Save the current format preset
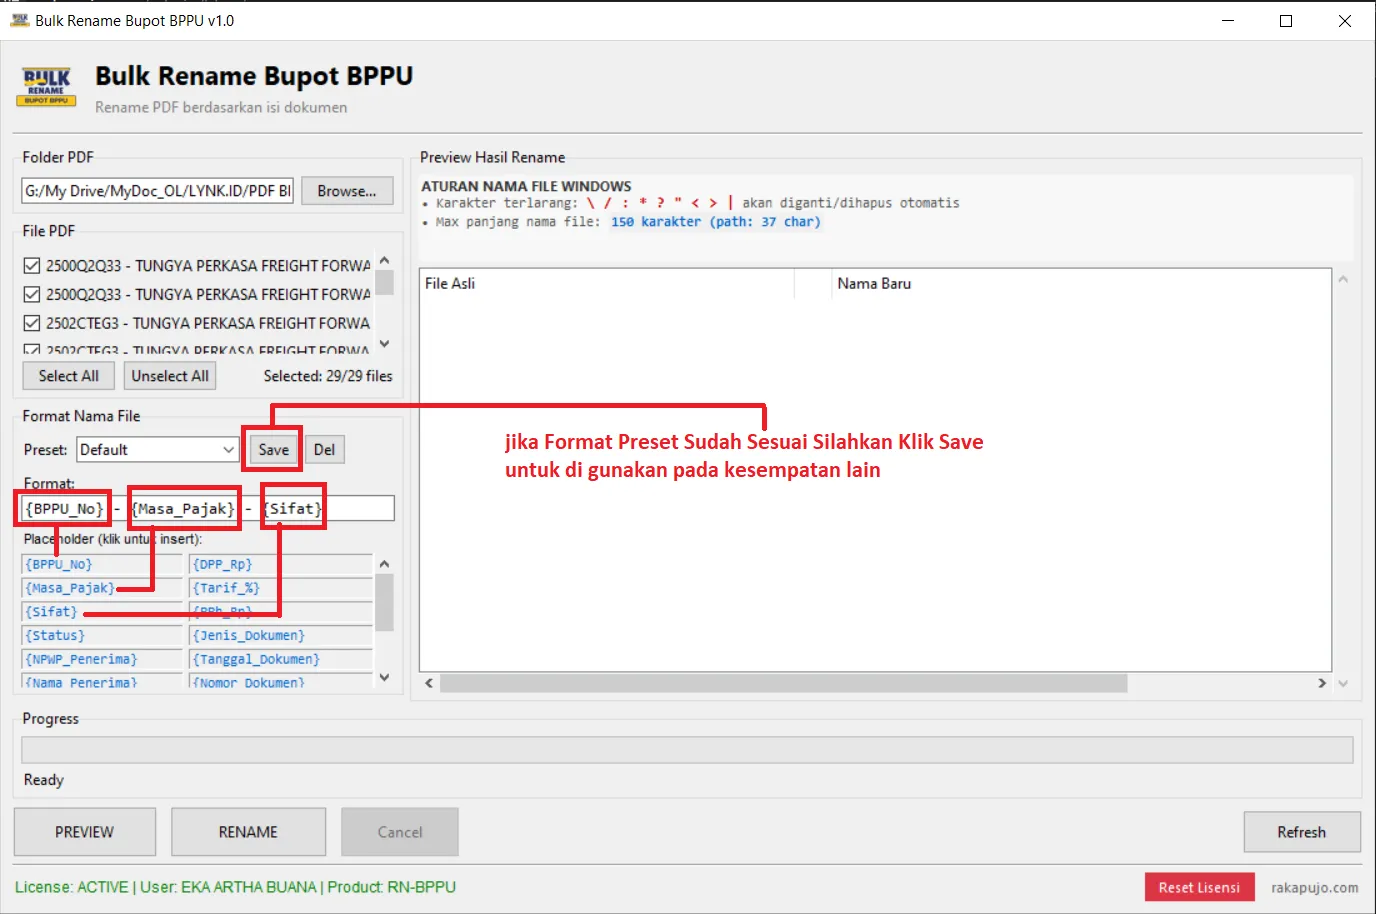 click(x=273, y=450)
